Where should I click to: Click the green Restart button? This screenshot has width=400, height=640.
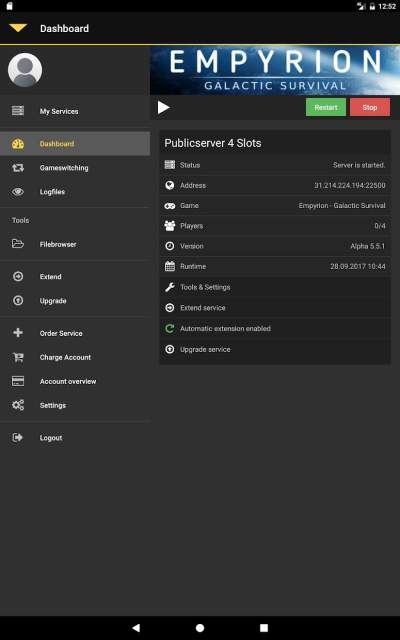326,107
